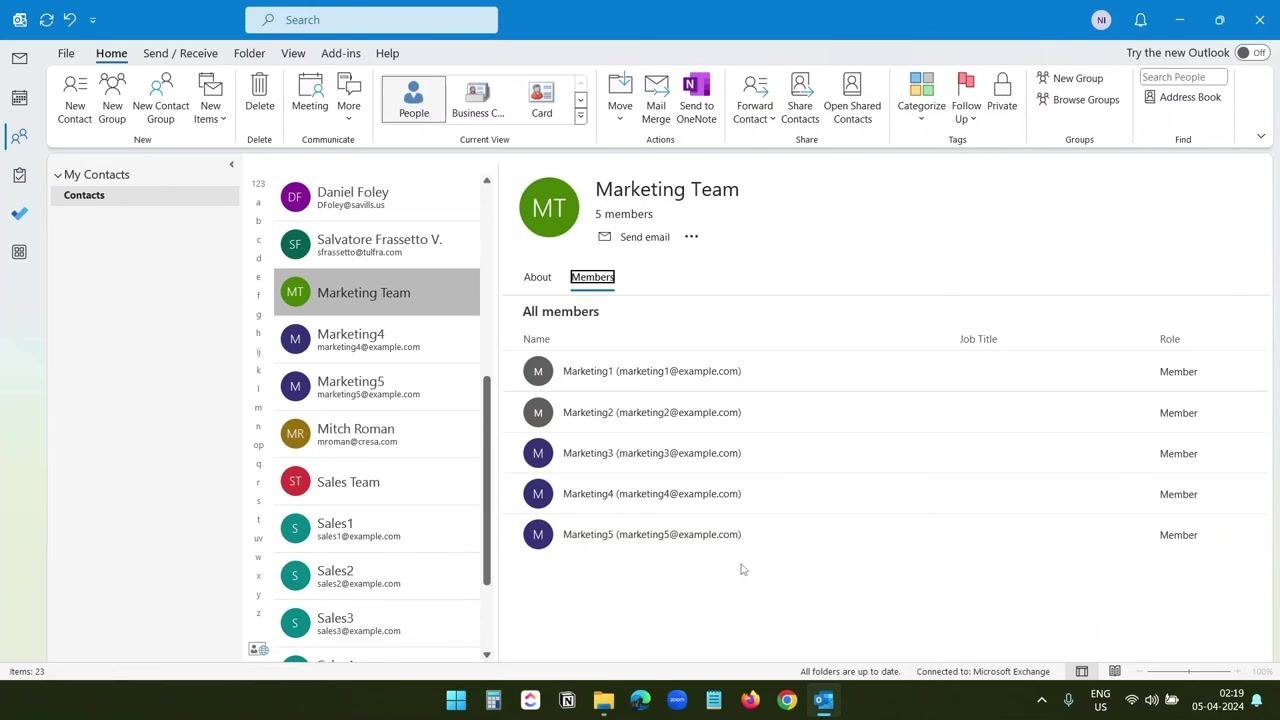Screen dimensions: 1280x720
Task: Open the Categorize dropdown
Action: (921, 98)
